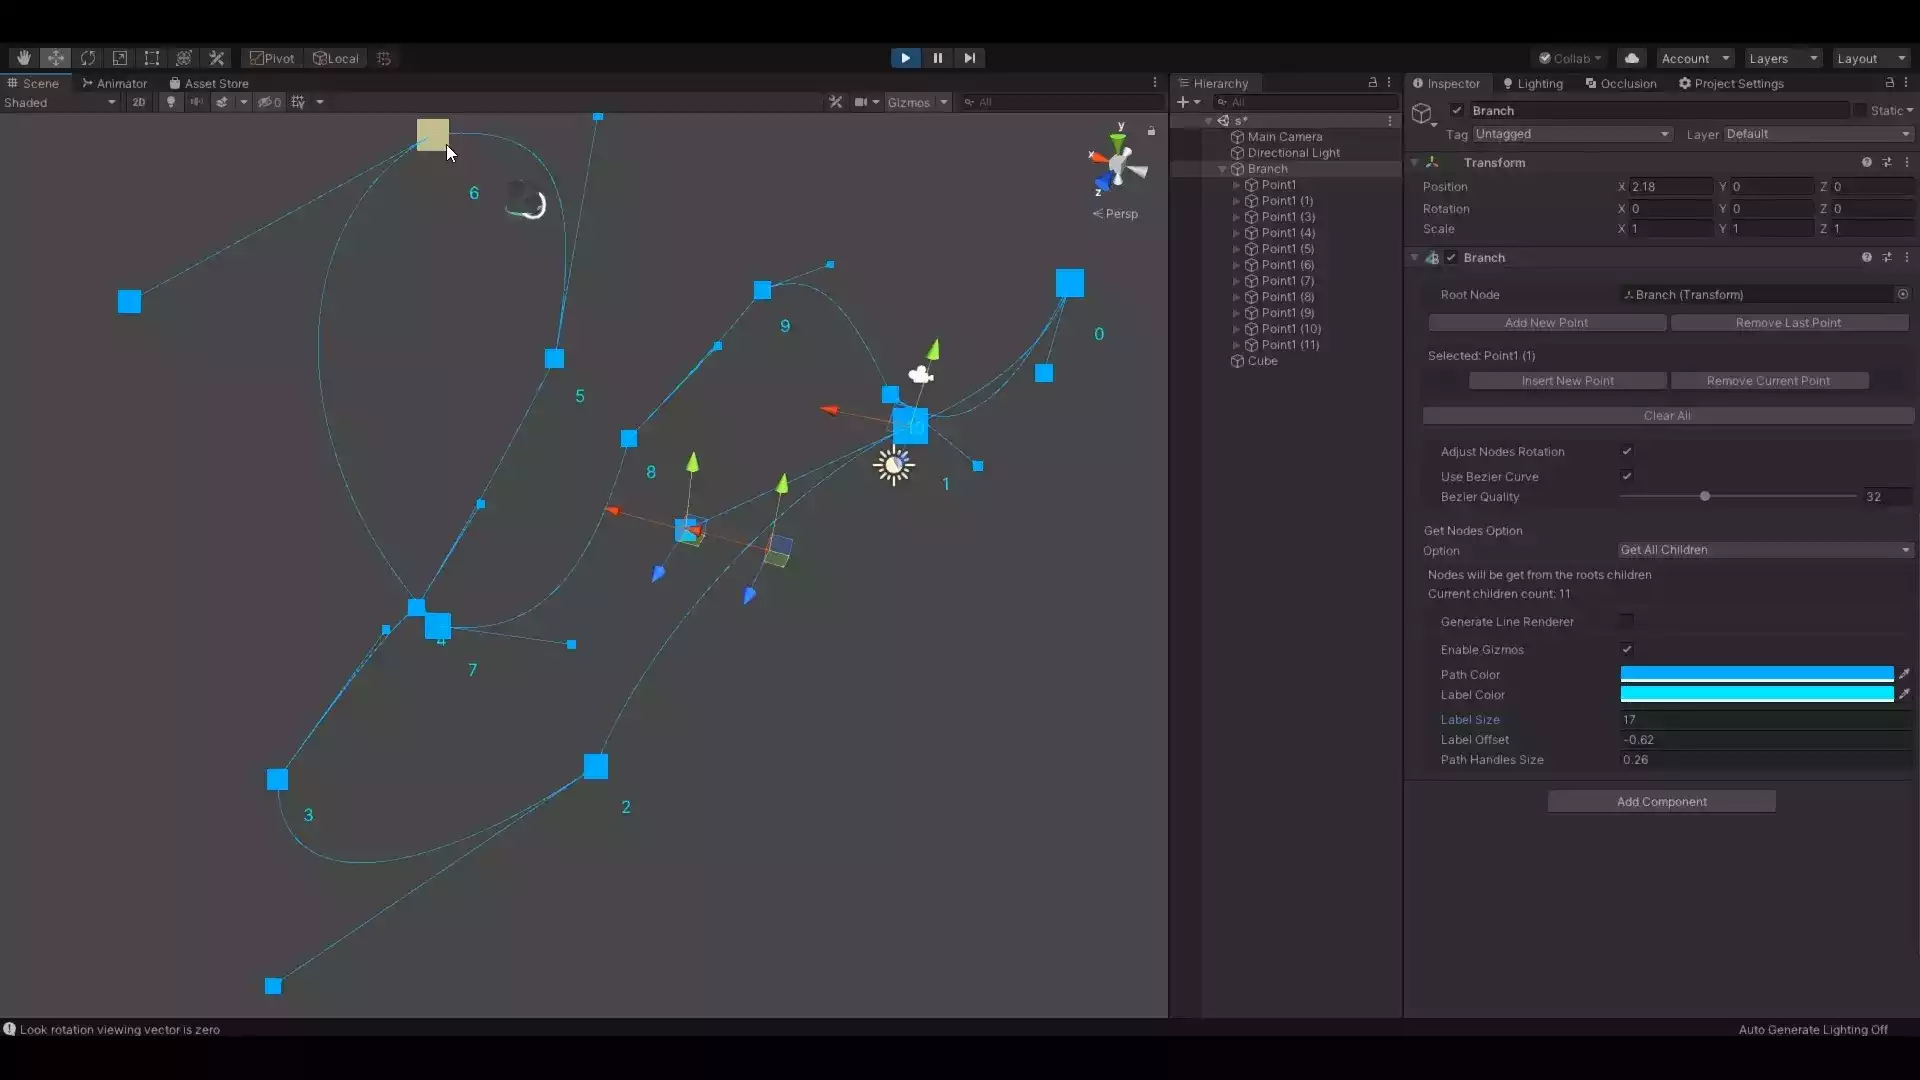Collapse the Branch hierarchy item
This screenshot has height=1080, width=1920.
[1222, 169]
